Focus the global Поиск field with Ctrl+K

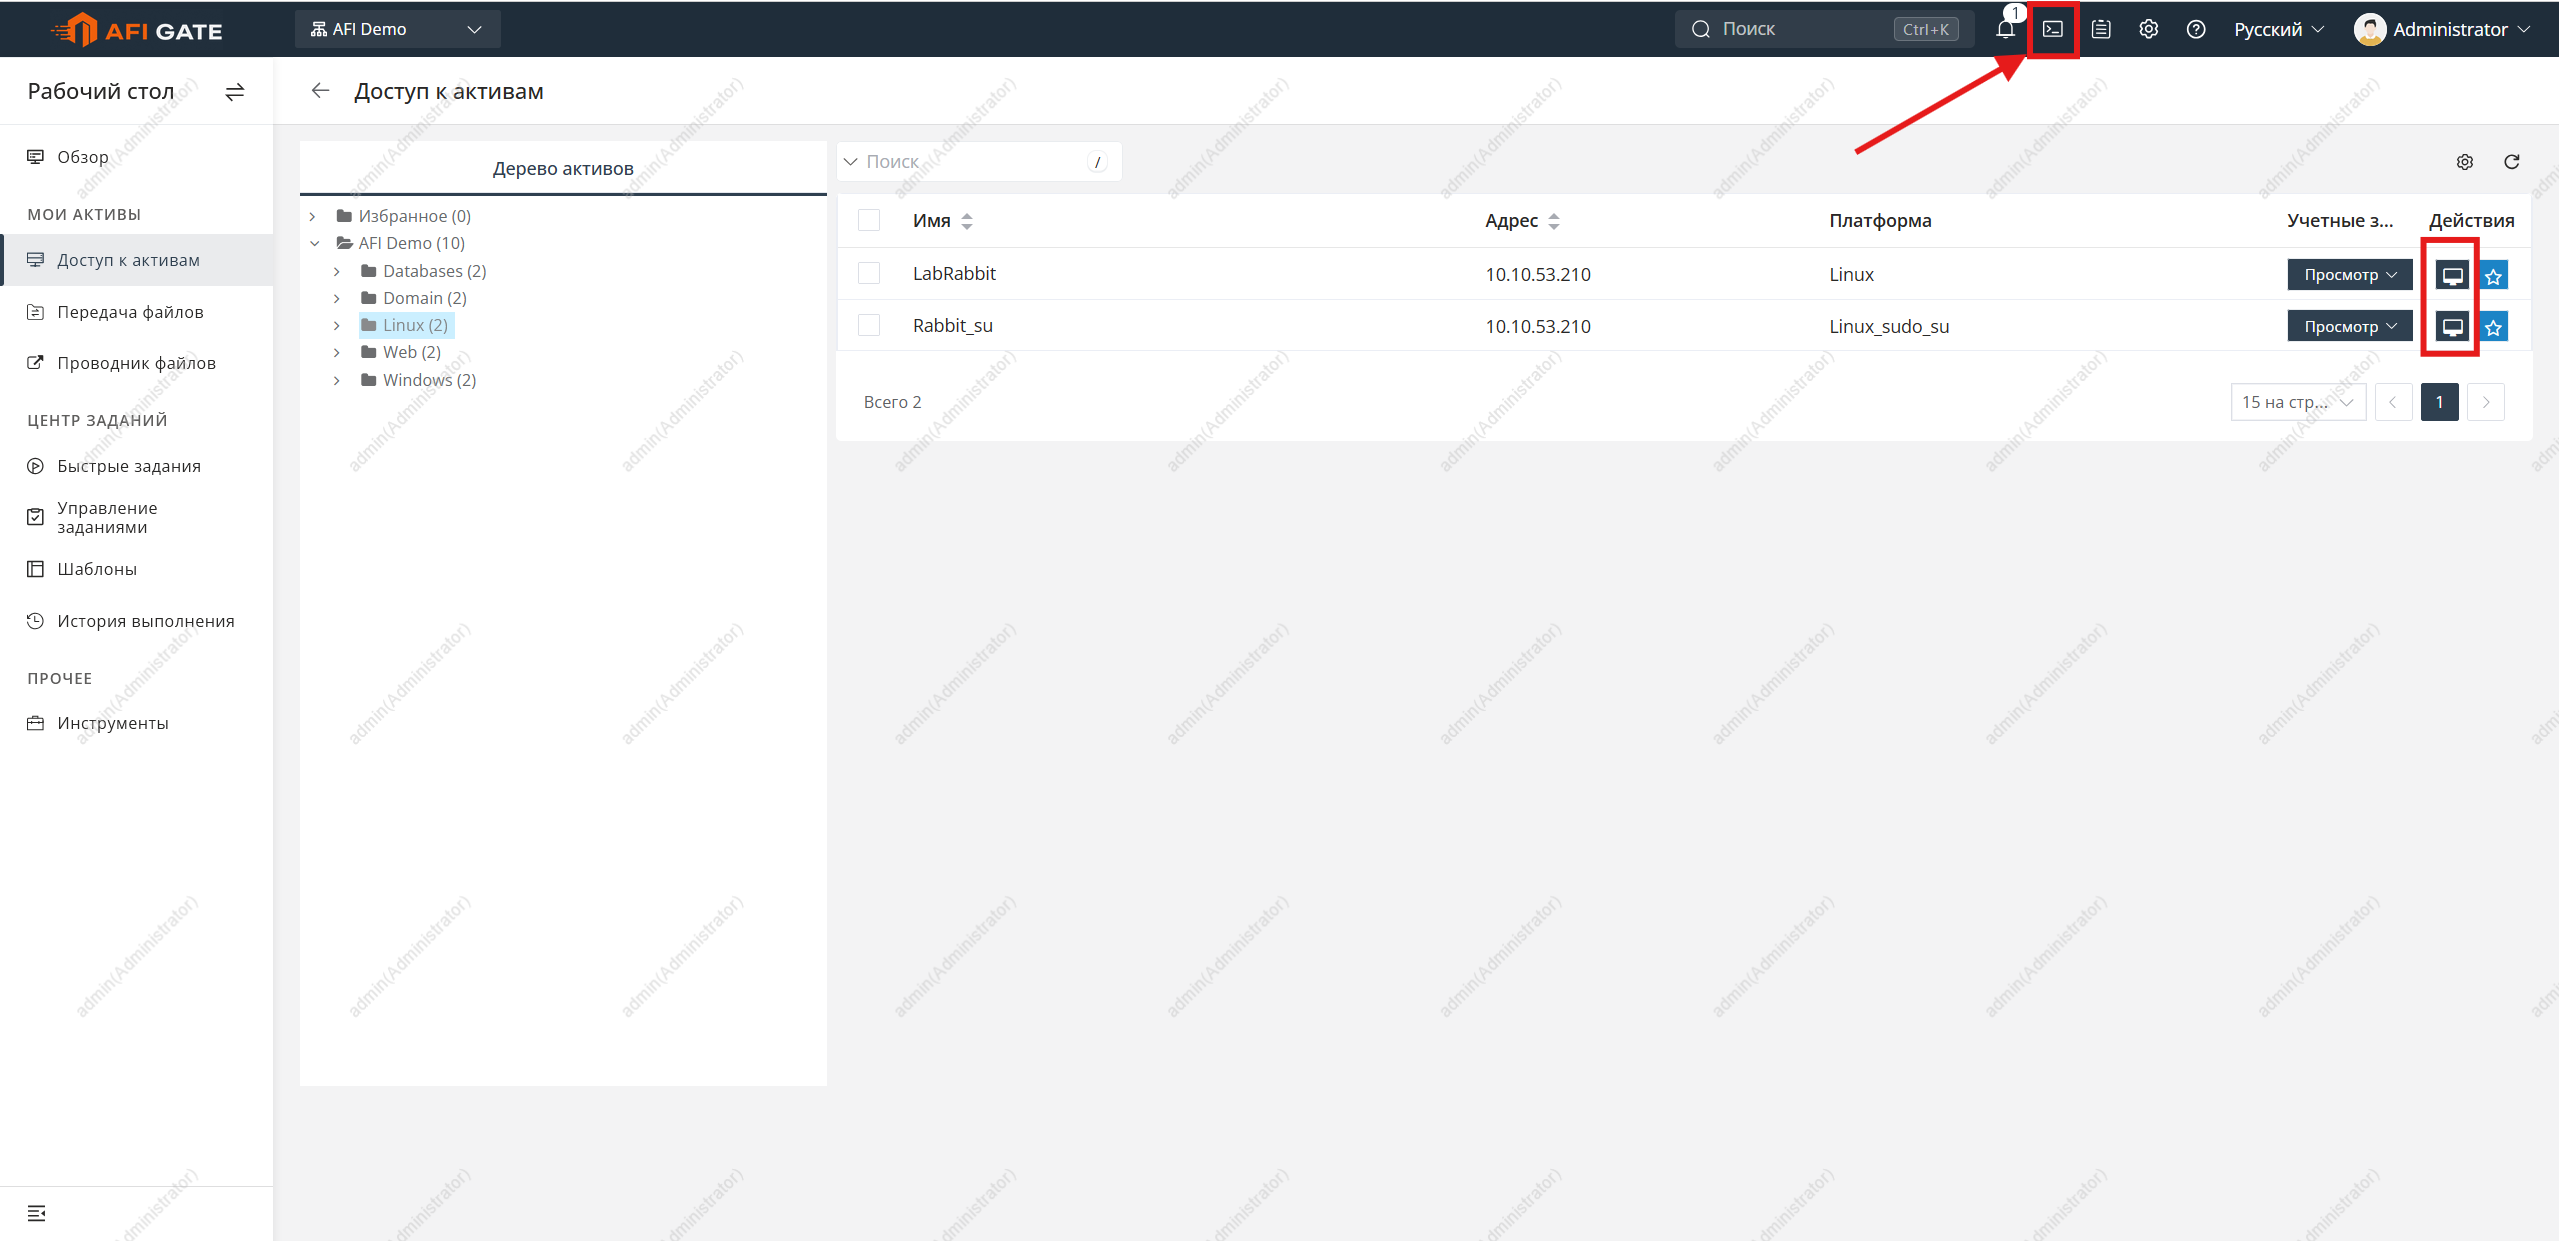point(1824,29)
